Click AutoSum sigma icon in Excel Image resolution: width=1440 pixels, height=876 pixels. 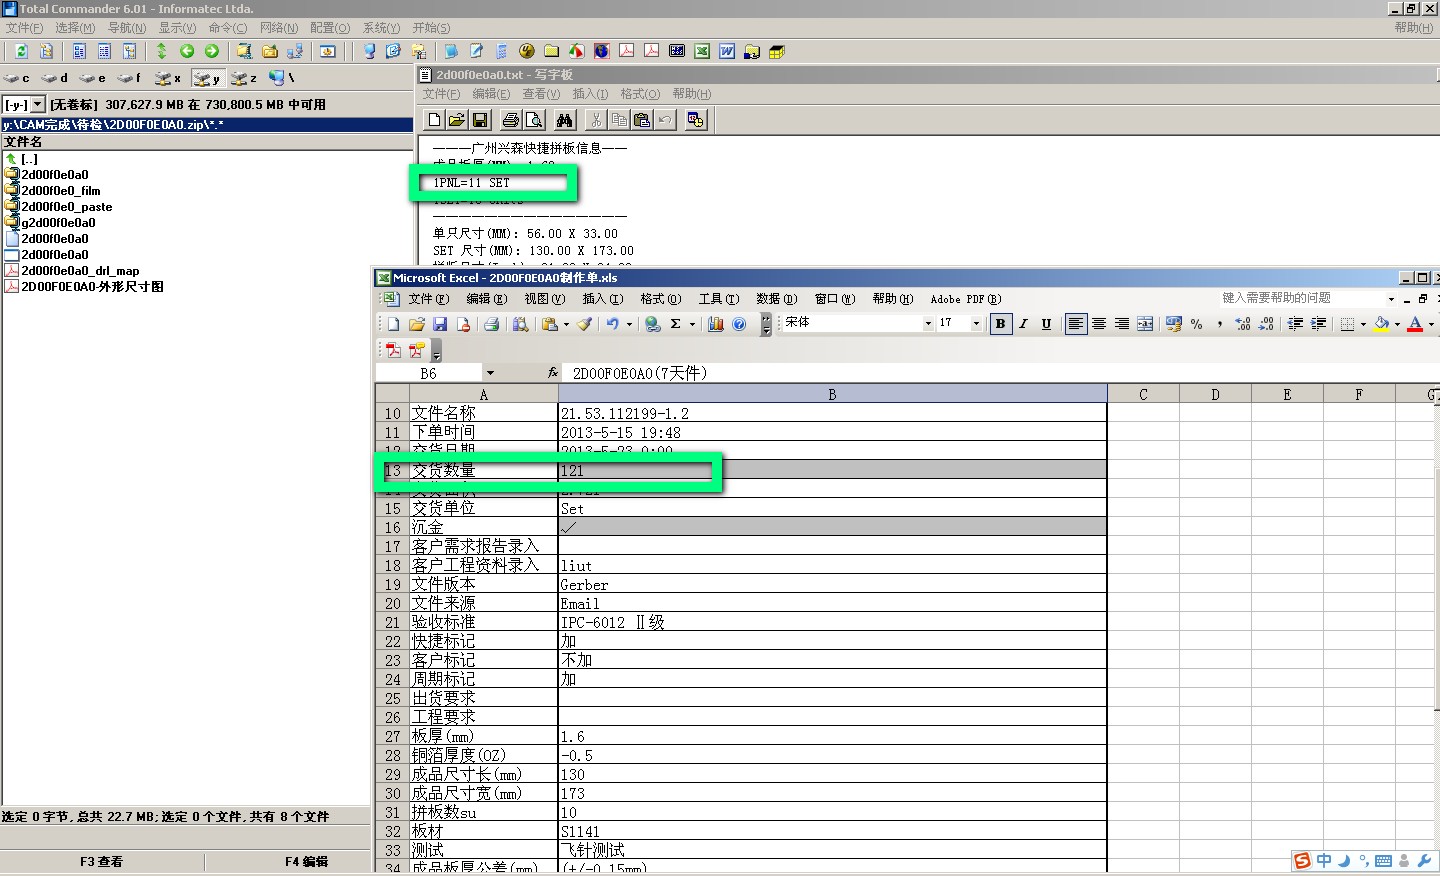click(x=676, y=324)
